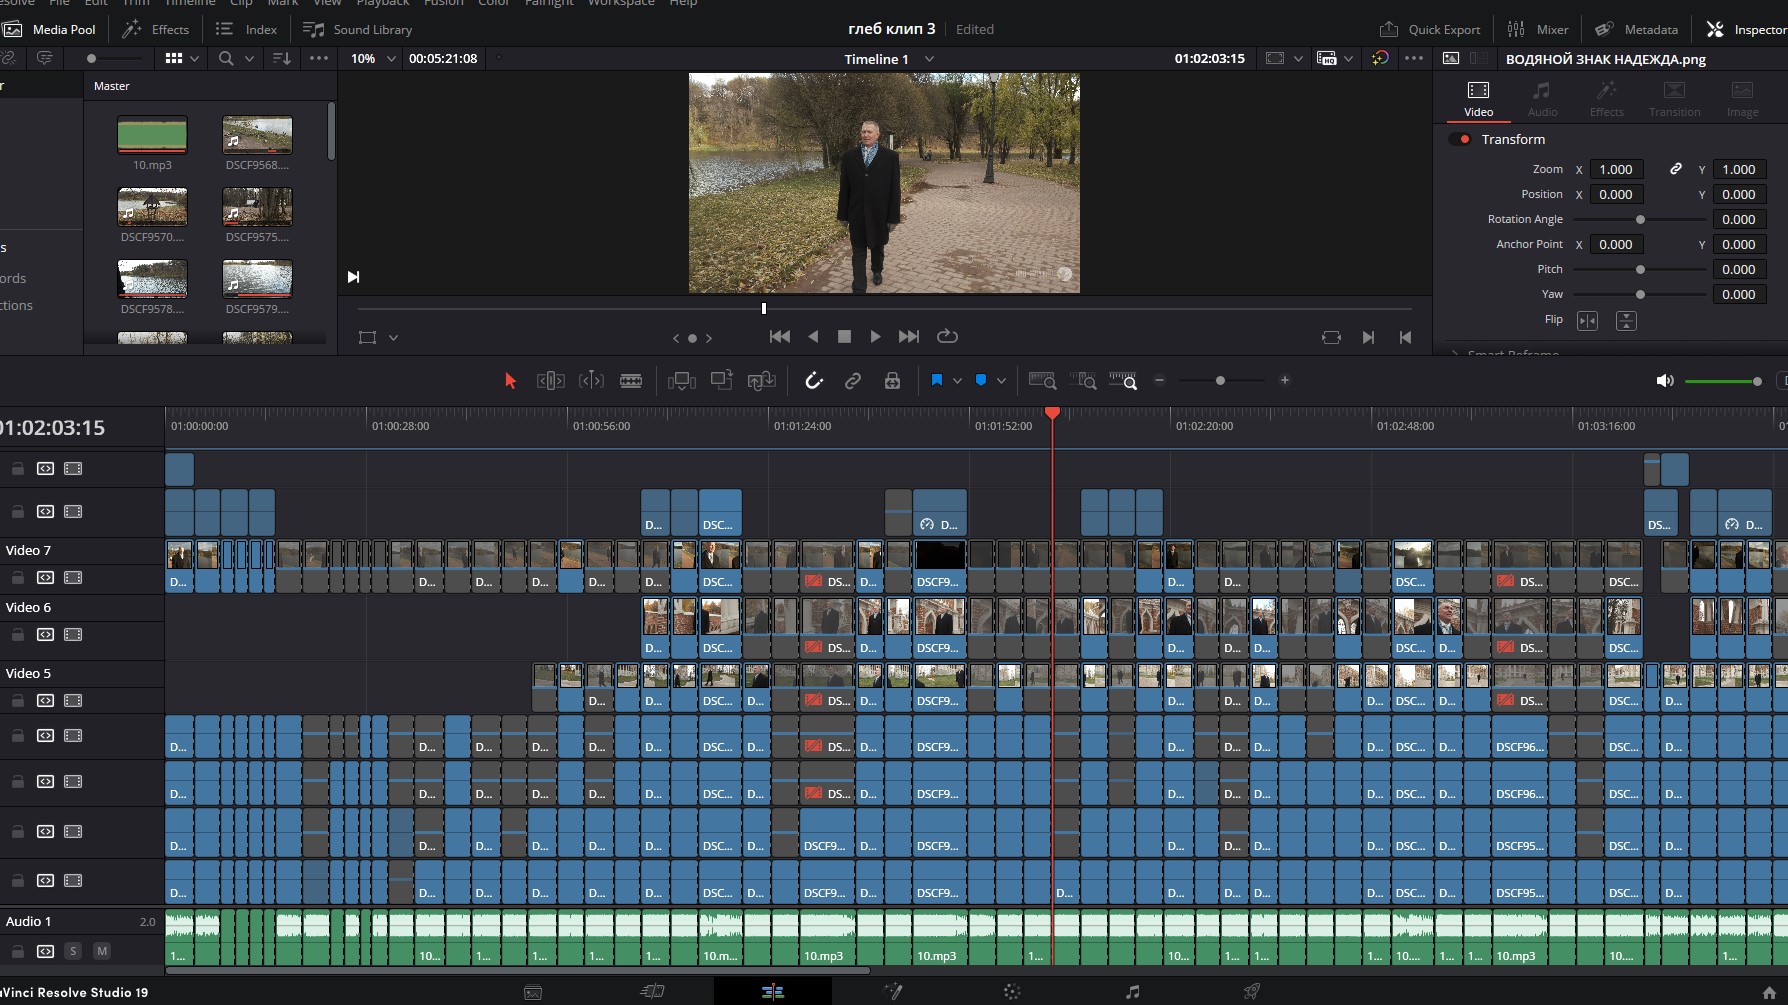
Task: Toggle Position Lock icon
Action: pyautogui.click(x=892, y=380)
